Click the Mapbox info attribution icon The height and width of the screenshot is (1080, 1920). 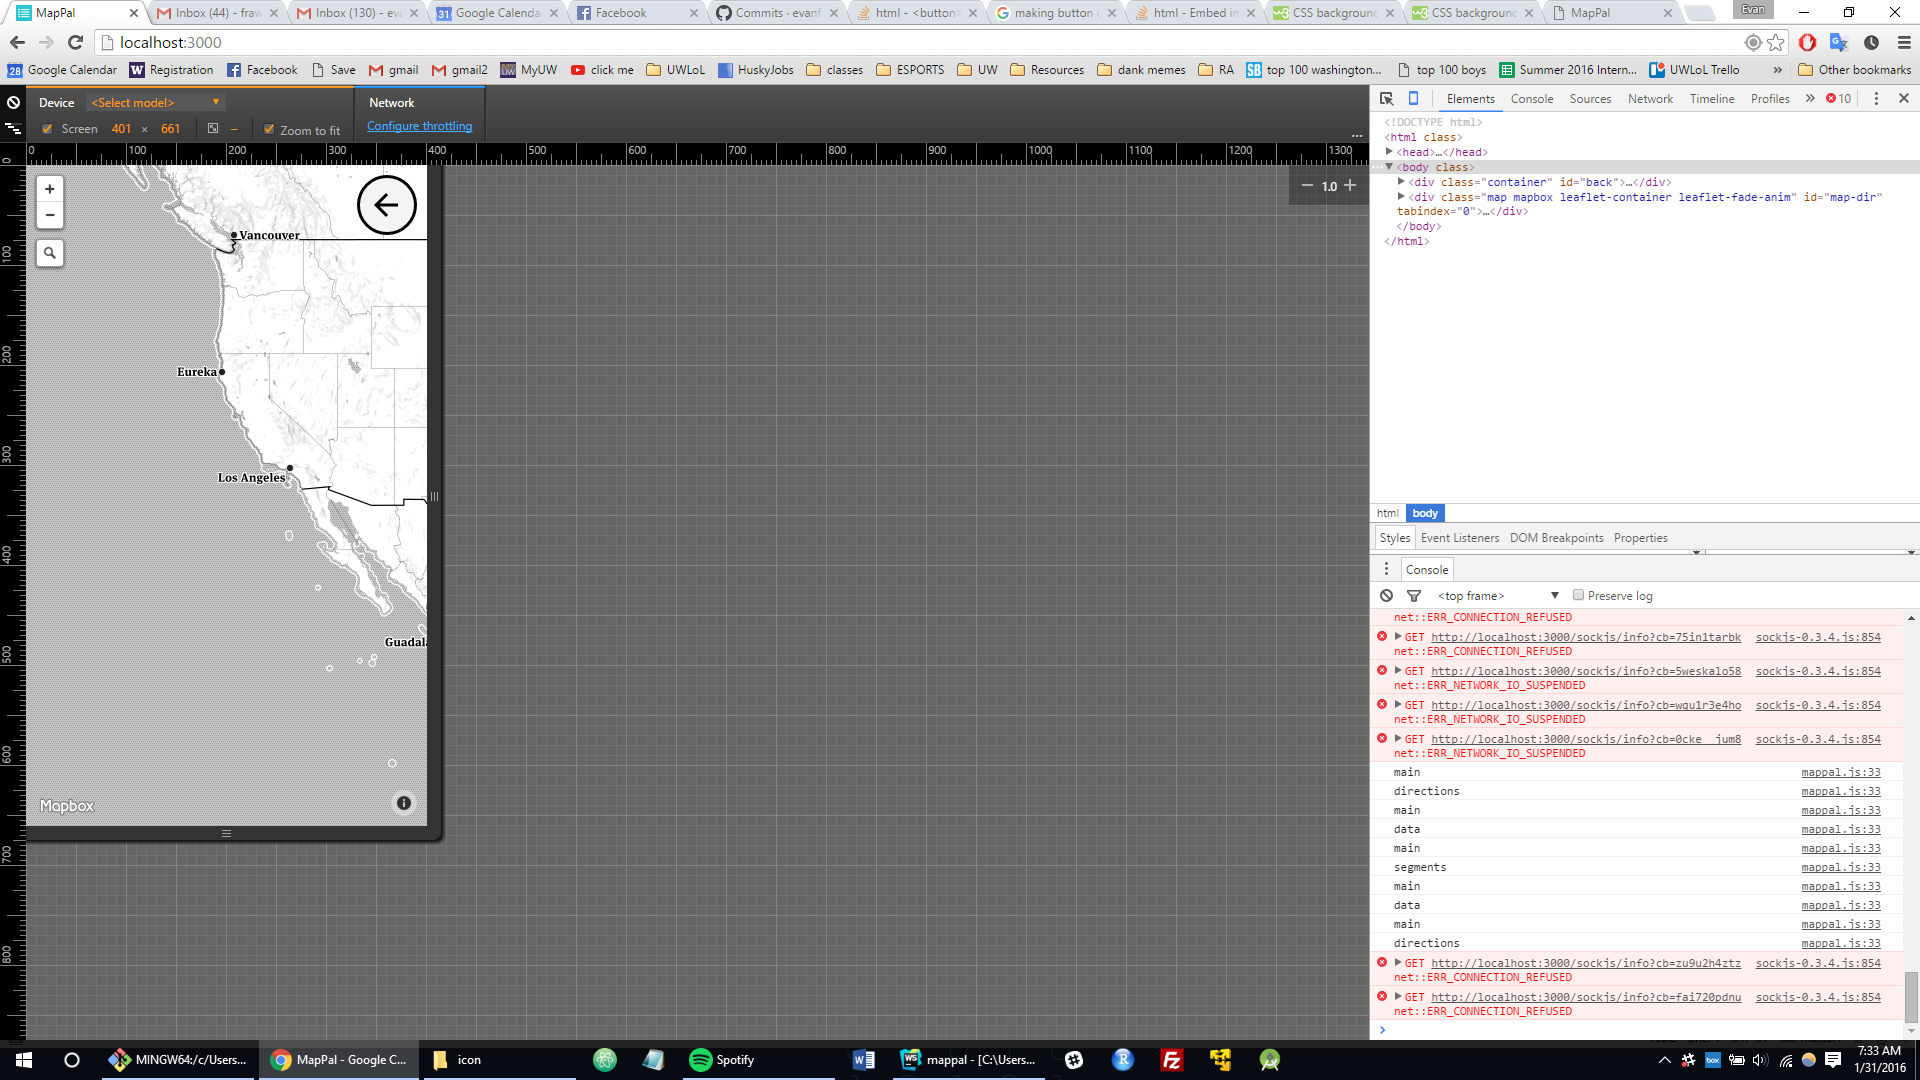click(x=403, y=803)
